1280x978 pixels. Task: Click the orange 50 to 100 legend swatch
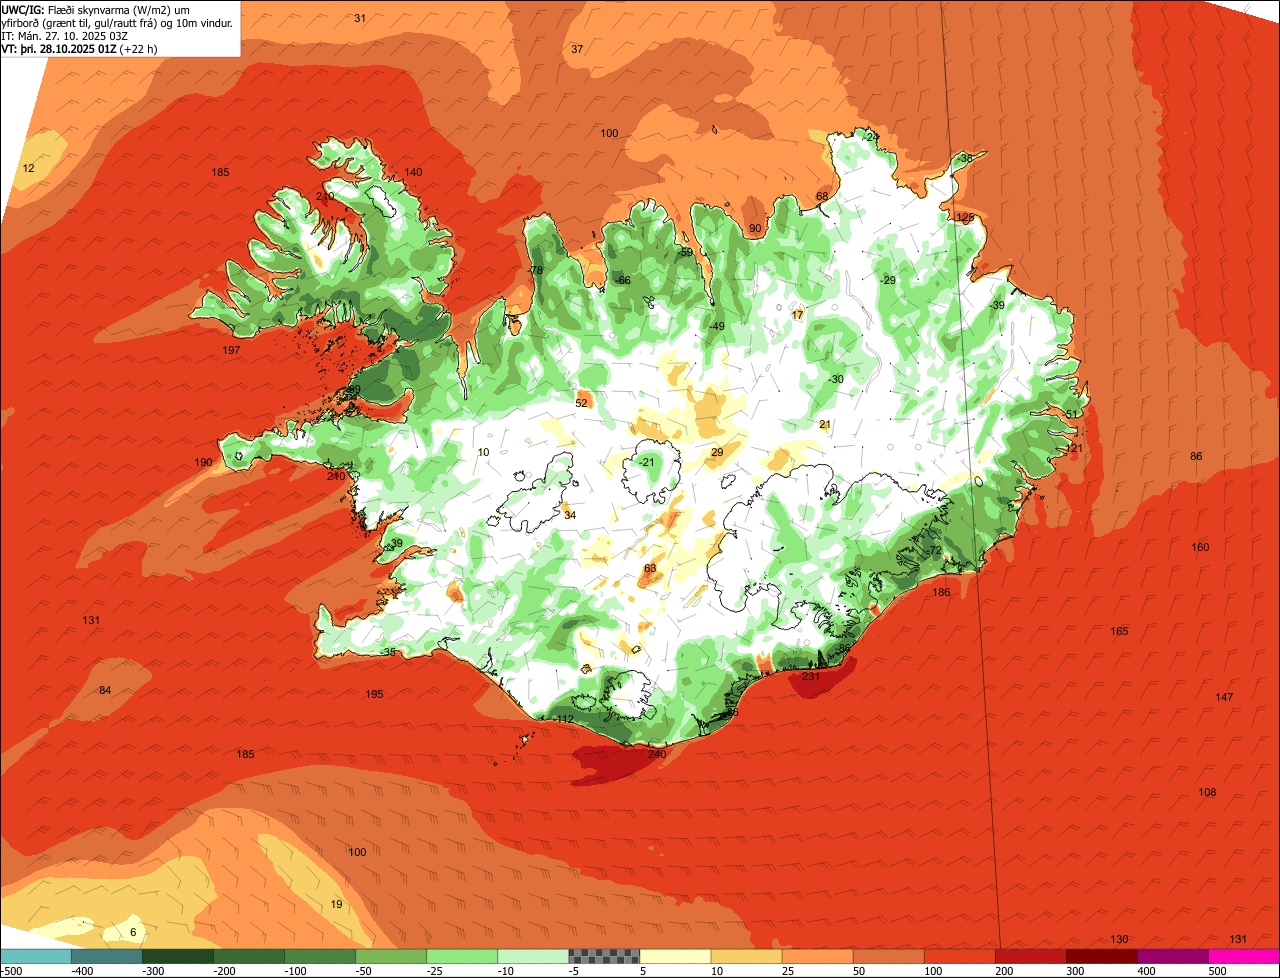(x=888, y=956)
